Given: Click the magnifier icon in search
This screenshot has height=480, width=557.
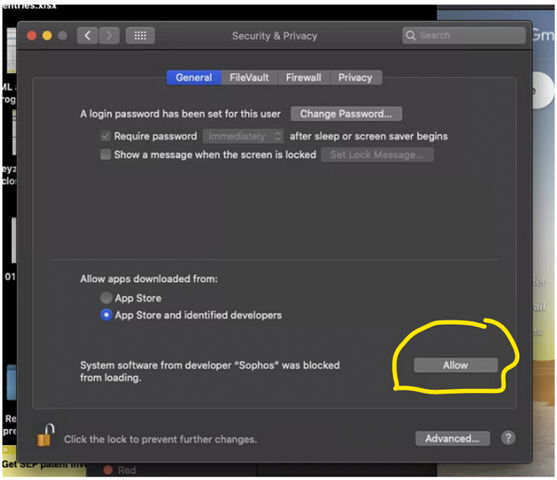Looking at the screenshot, I should point(411,36).
